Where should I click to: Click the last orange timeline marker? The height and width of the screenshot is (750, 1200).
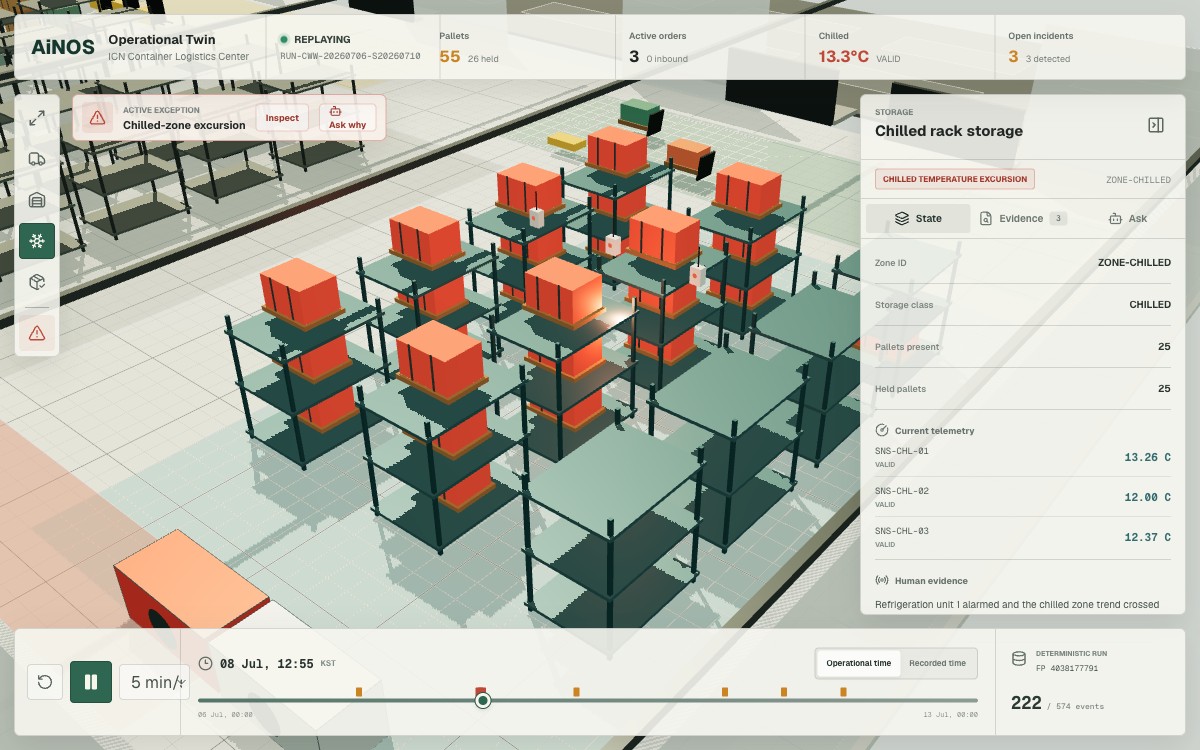[843, 692]
